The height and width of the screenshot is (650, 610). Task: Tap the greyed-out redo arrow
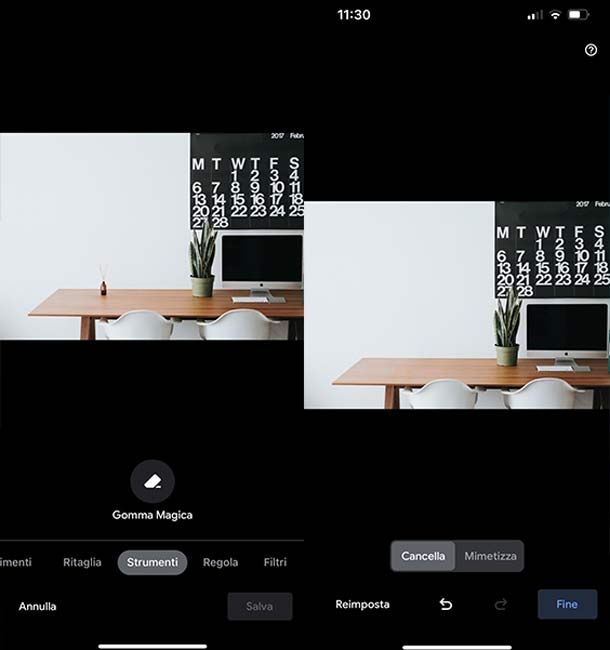[x=501, y=604]
